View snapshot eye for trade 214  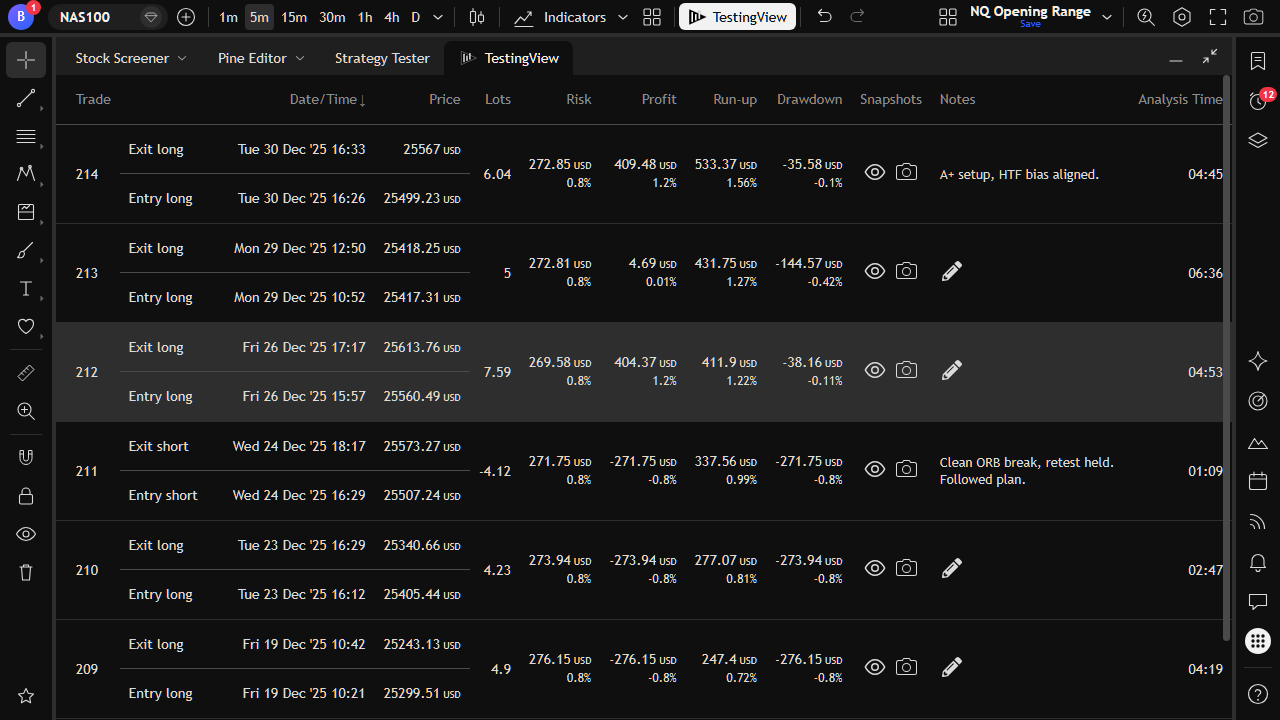point(875,172)
